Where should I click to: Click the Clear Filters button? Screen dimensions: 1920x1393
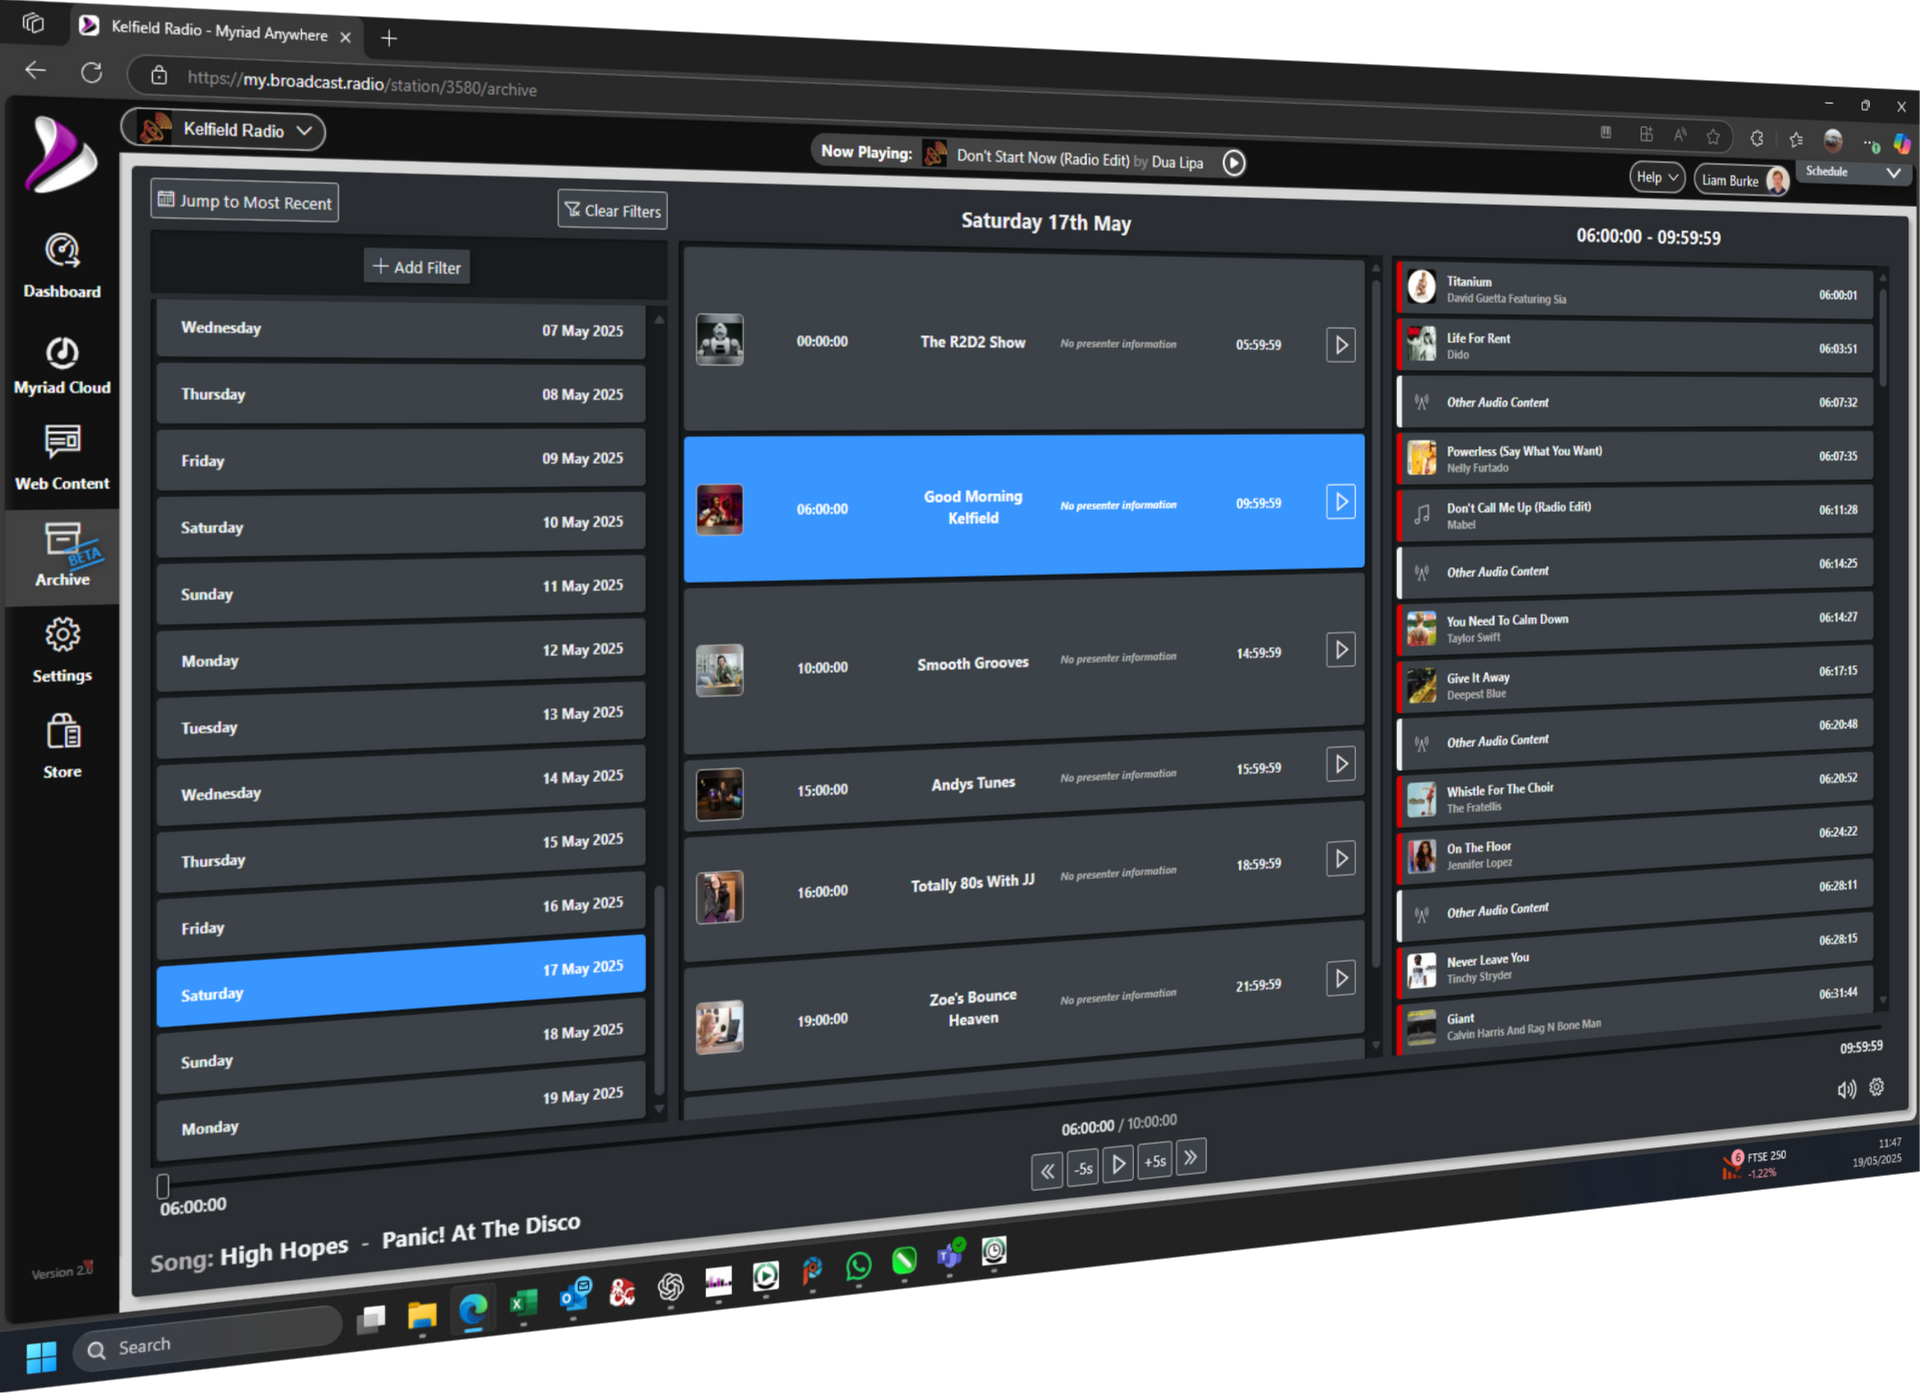611,210
